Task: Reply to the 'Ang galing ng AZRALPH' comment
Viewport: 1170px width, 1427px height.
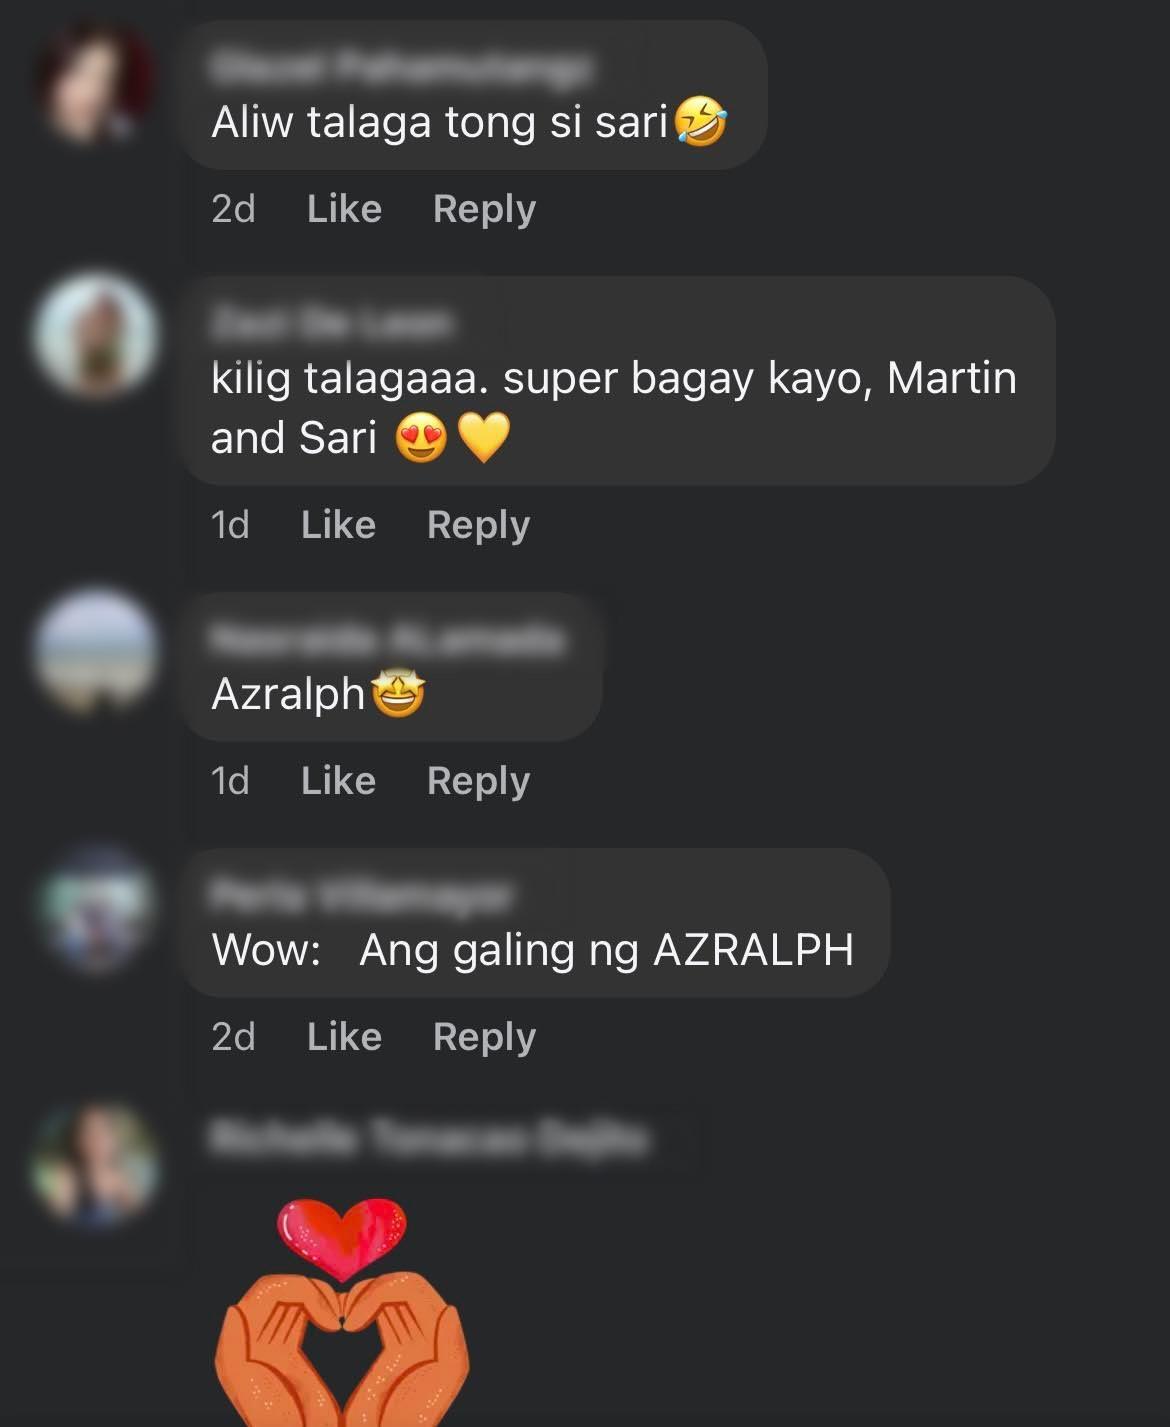Action: [484, 1038]
